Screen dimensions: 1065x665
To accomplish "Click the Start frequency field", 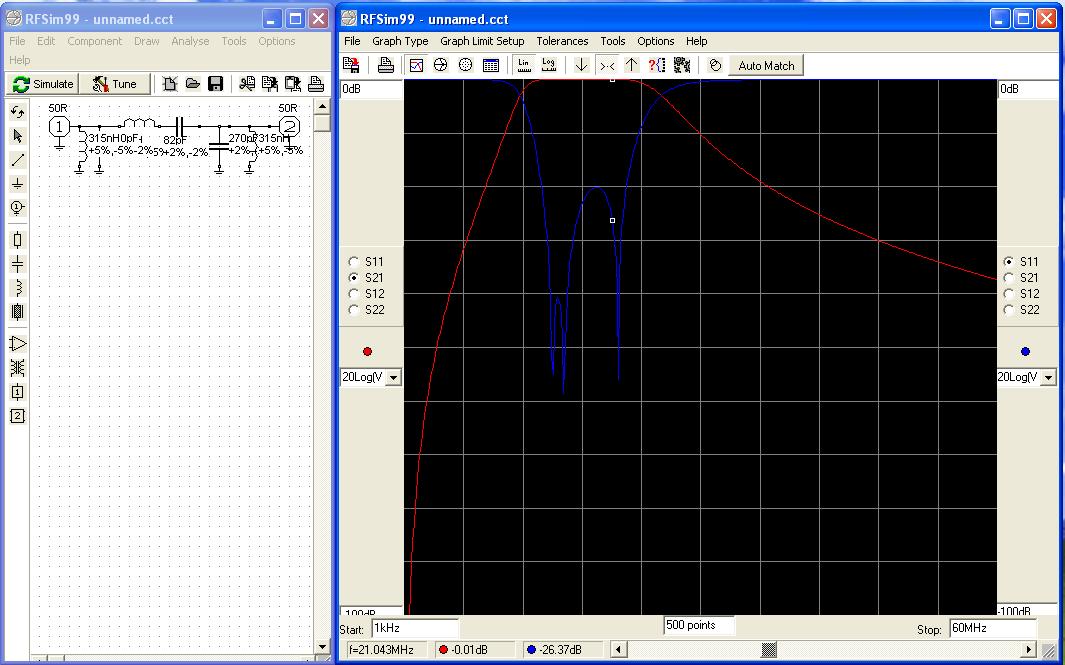I will (x=415, y=628).
